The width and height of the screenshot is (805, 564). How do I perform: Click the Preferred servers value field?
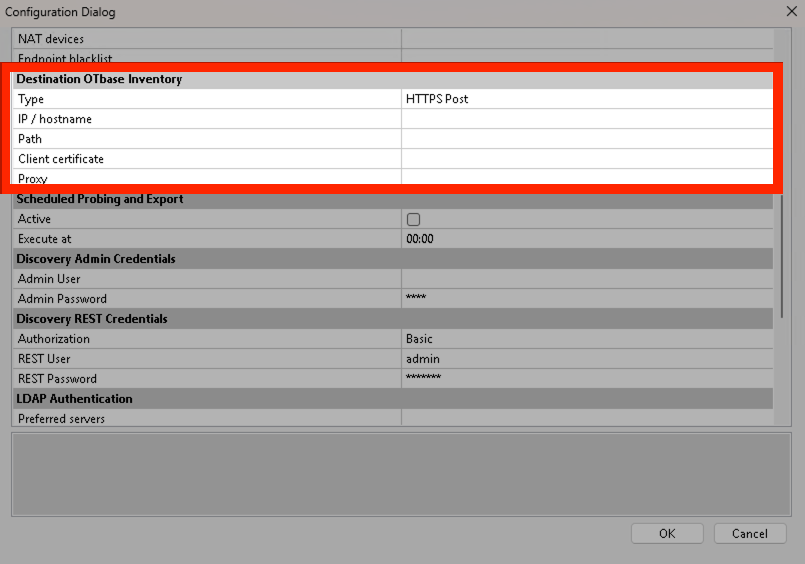(587, 418)
